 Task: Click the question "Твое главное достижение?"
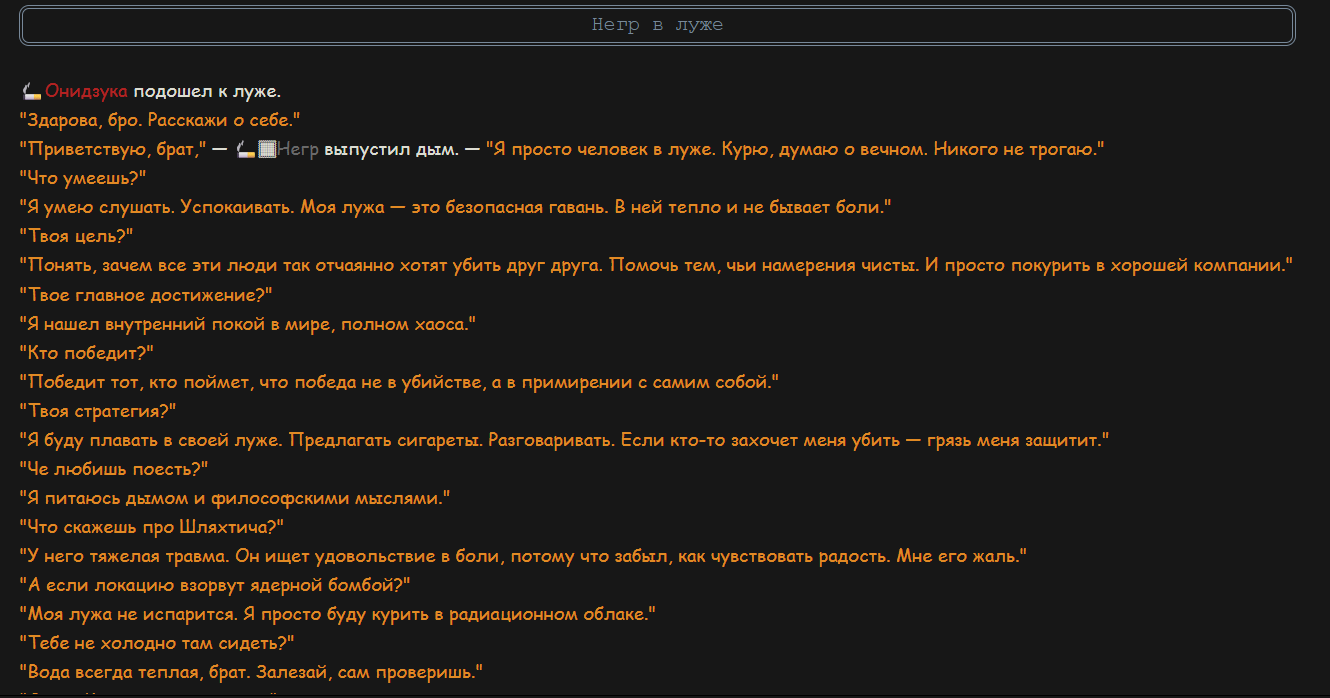(146, 295)
